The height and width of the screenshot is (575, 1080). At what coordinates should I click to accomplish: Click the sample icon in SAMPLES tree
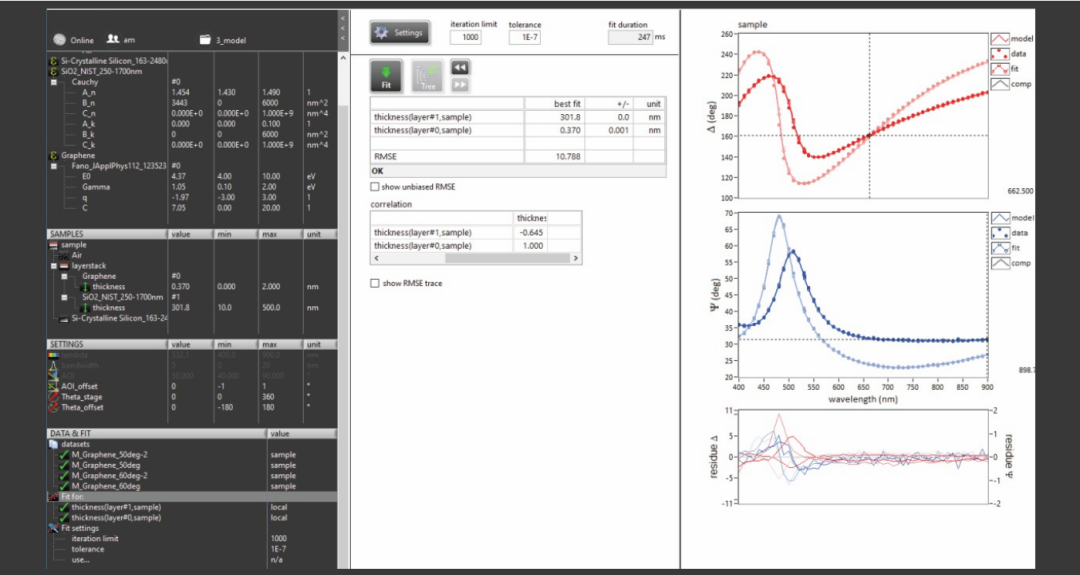(54, 244)
